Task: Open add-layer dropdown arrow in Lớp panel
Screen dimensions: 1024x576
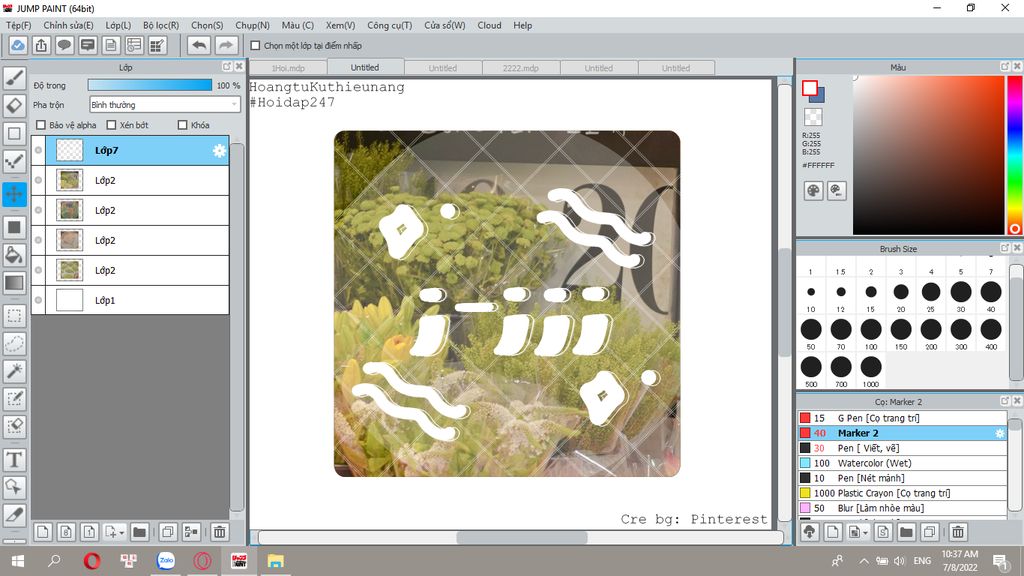Action: pos(121,533)
